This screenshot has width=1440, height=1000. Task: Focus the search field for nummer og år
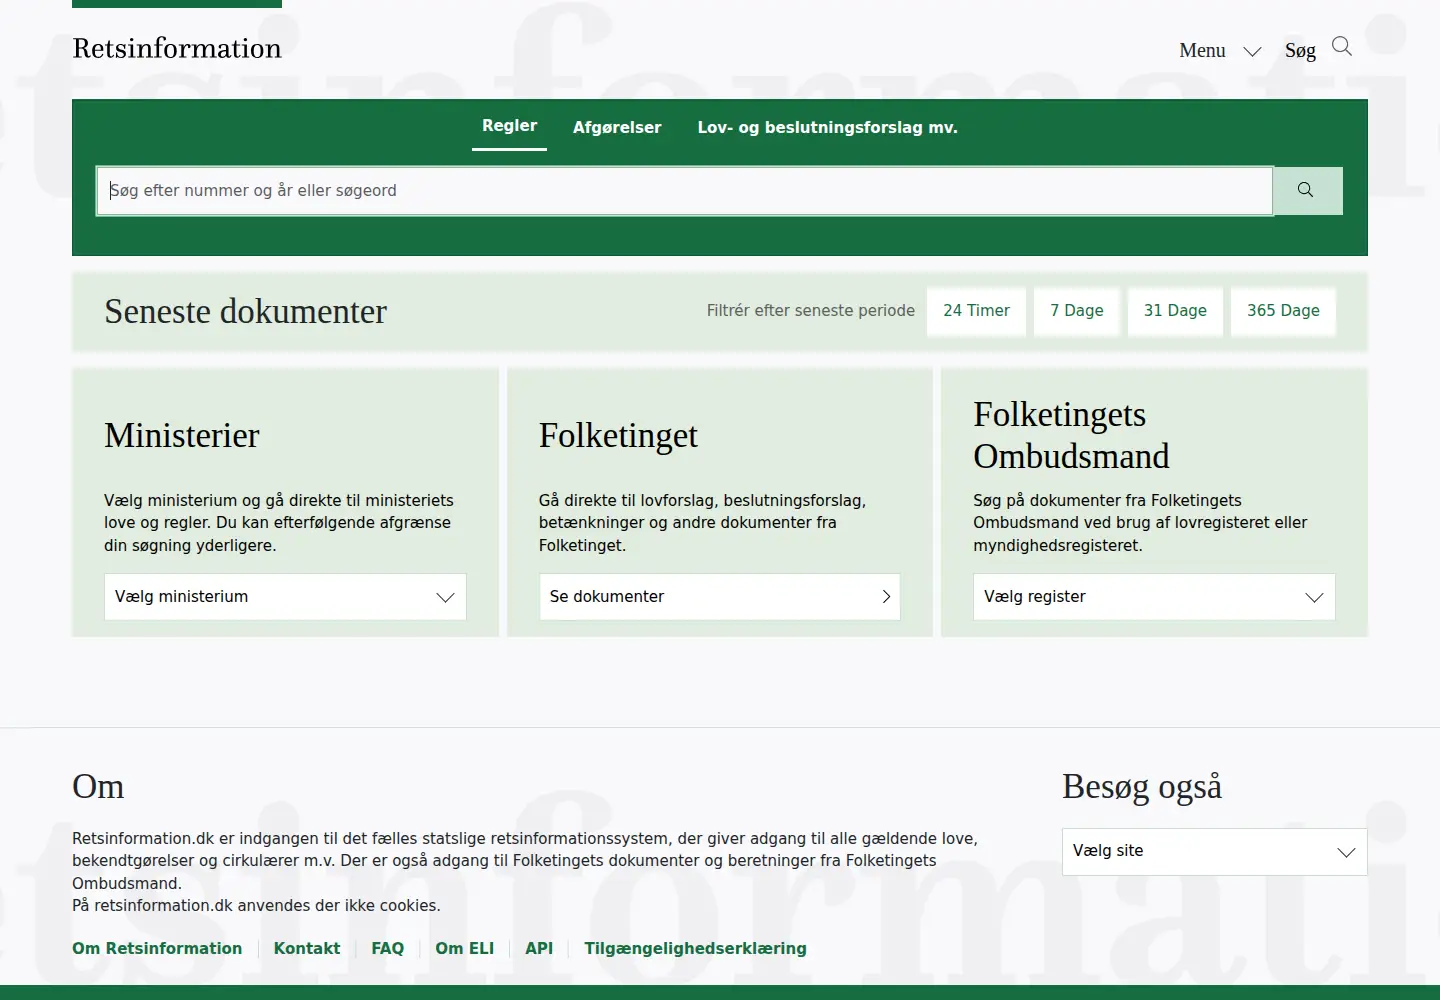tap(685, 191)
